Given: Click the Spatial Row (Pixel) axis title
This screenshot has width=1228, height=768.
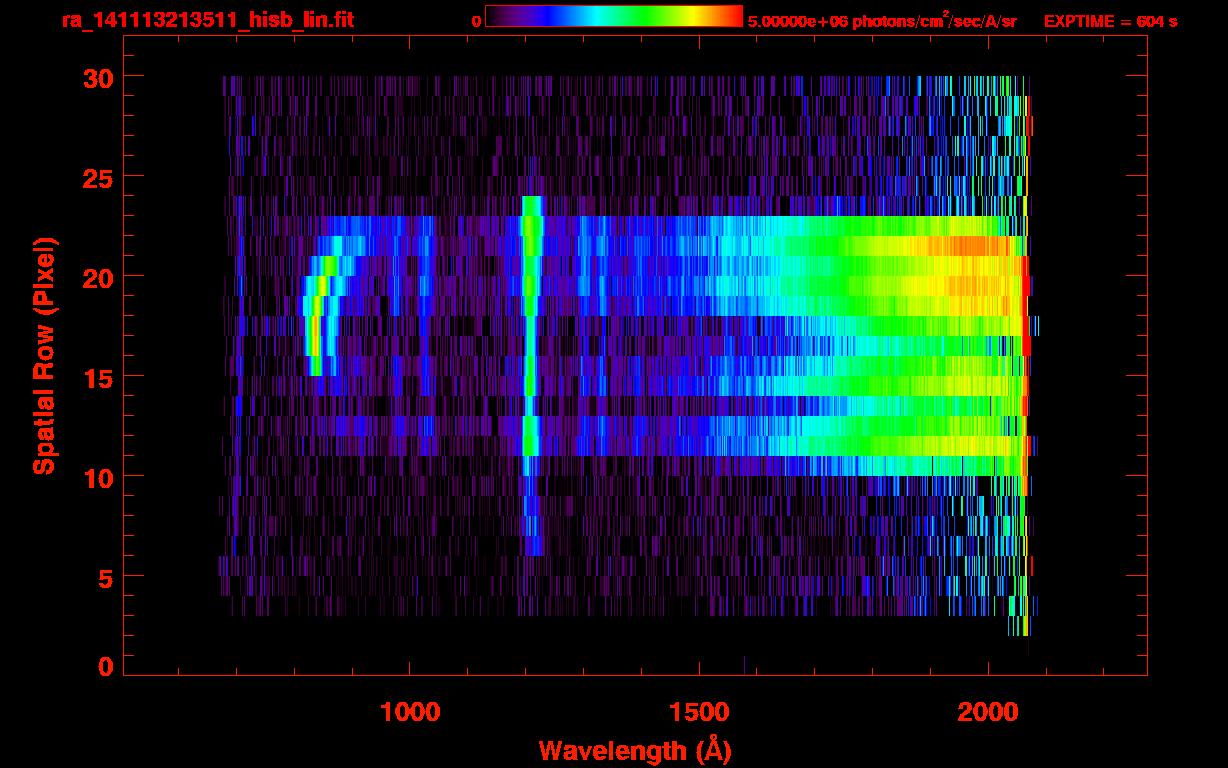Looking at the screenshot, I should click(x=43, y=356).
